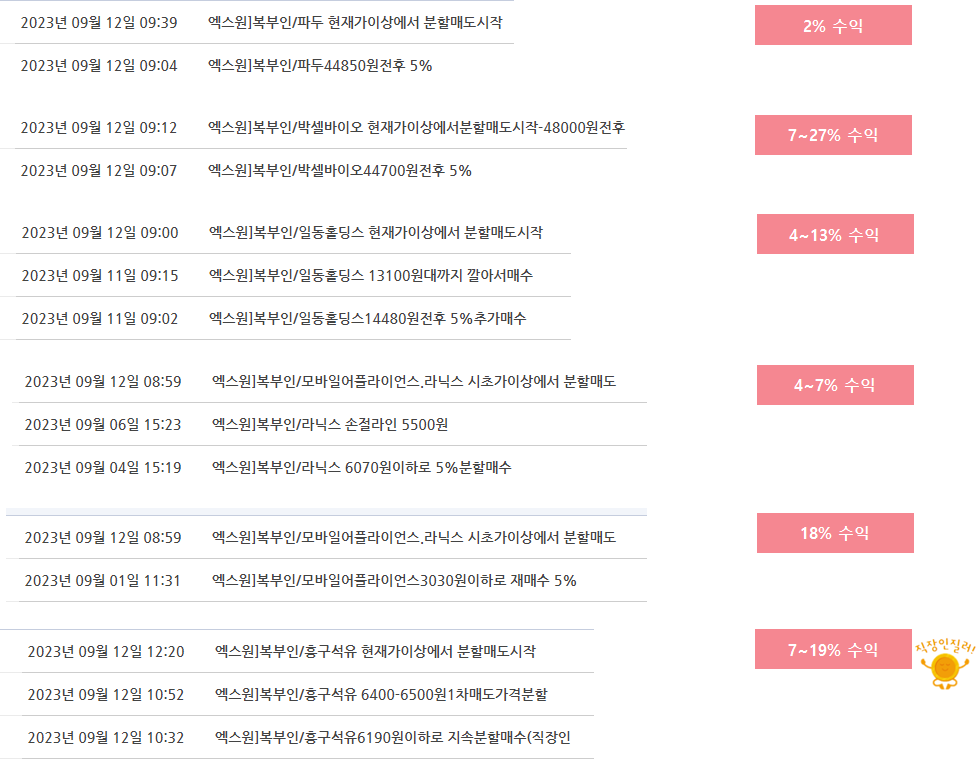Image resolution: width=978 pixels, height=761 pixels.
Task: Open the 파두 현재가이상에서 분할매도시작 message
Action: tap(355, 22)
